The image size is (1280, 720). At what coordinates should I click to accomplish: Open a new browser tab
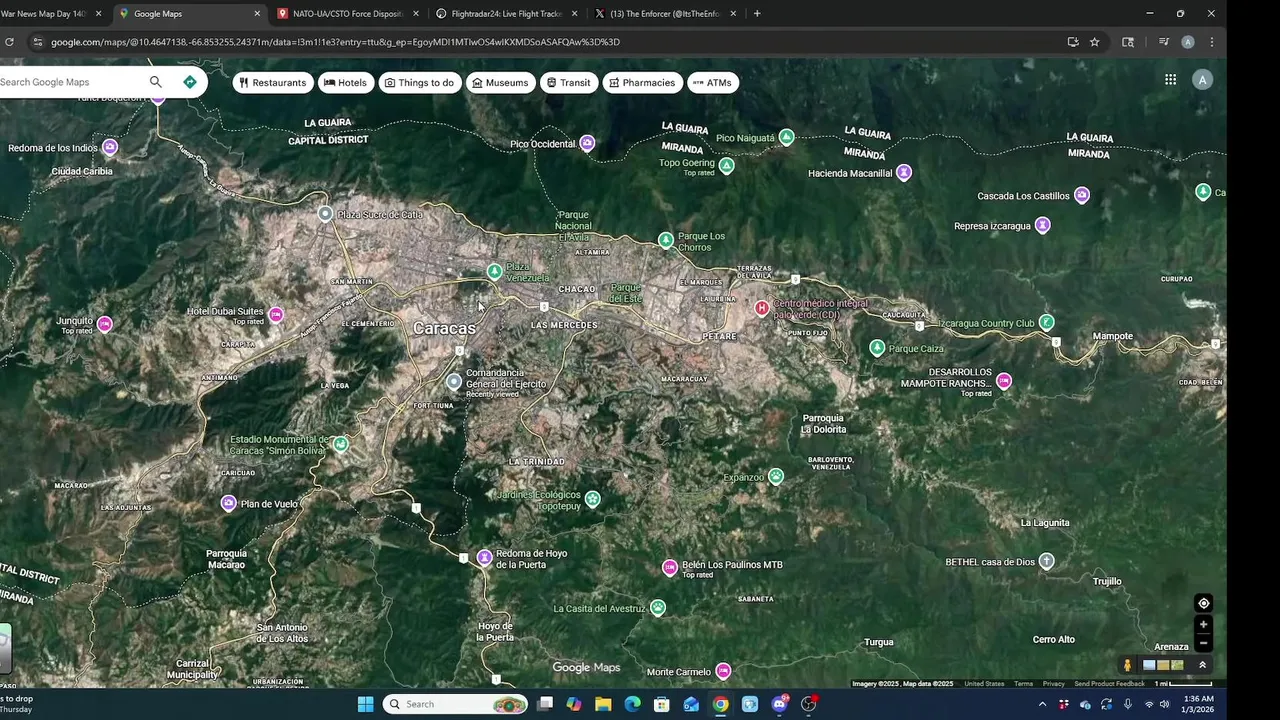click(x=757, y=14)
